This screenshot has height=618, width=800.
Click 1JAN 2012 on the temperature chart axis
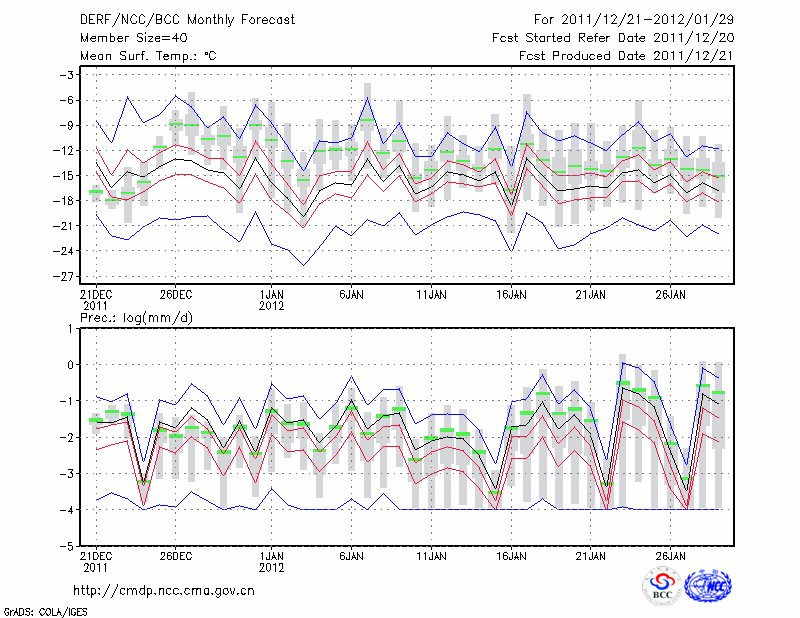(270, 300)
